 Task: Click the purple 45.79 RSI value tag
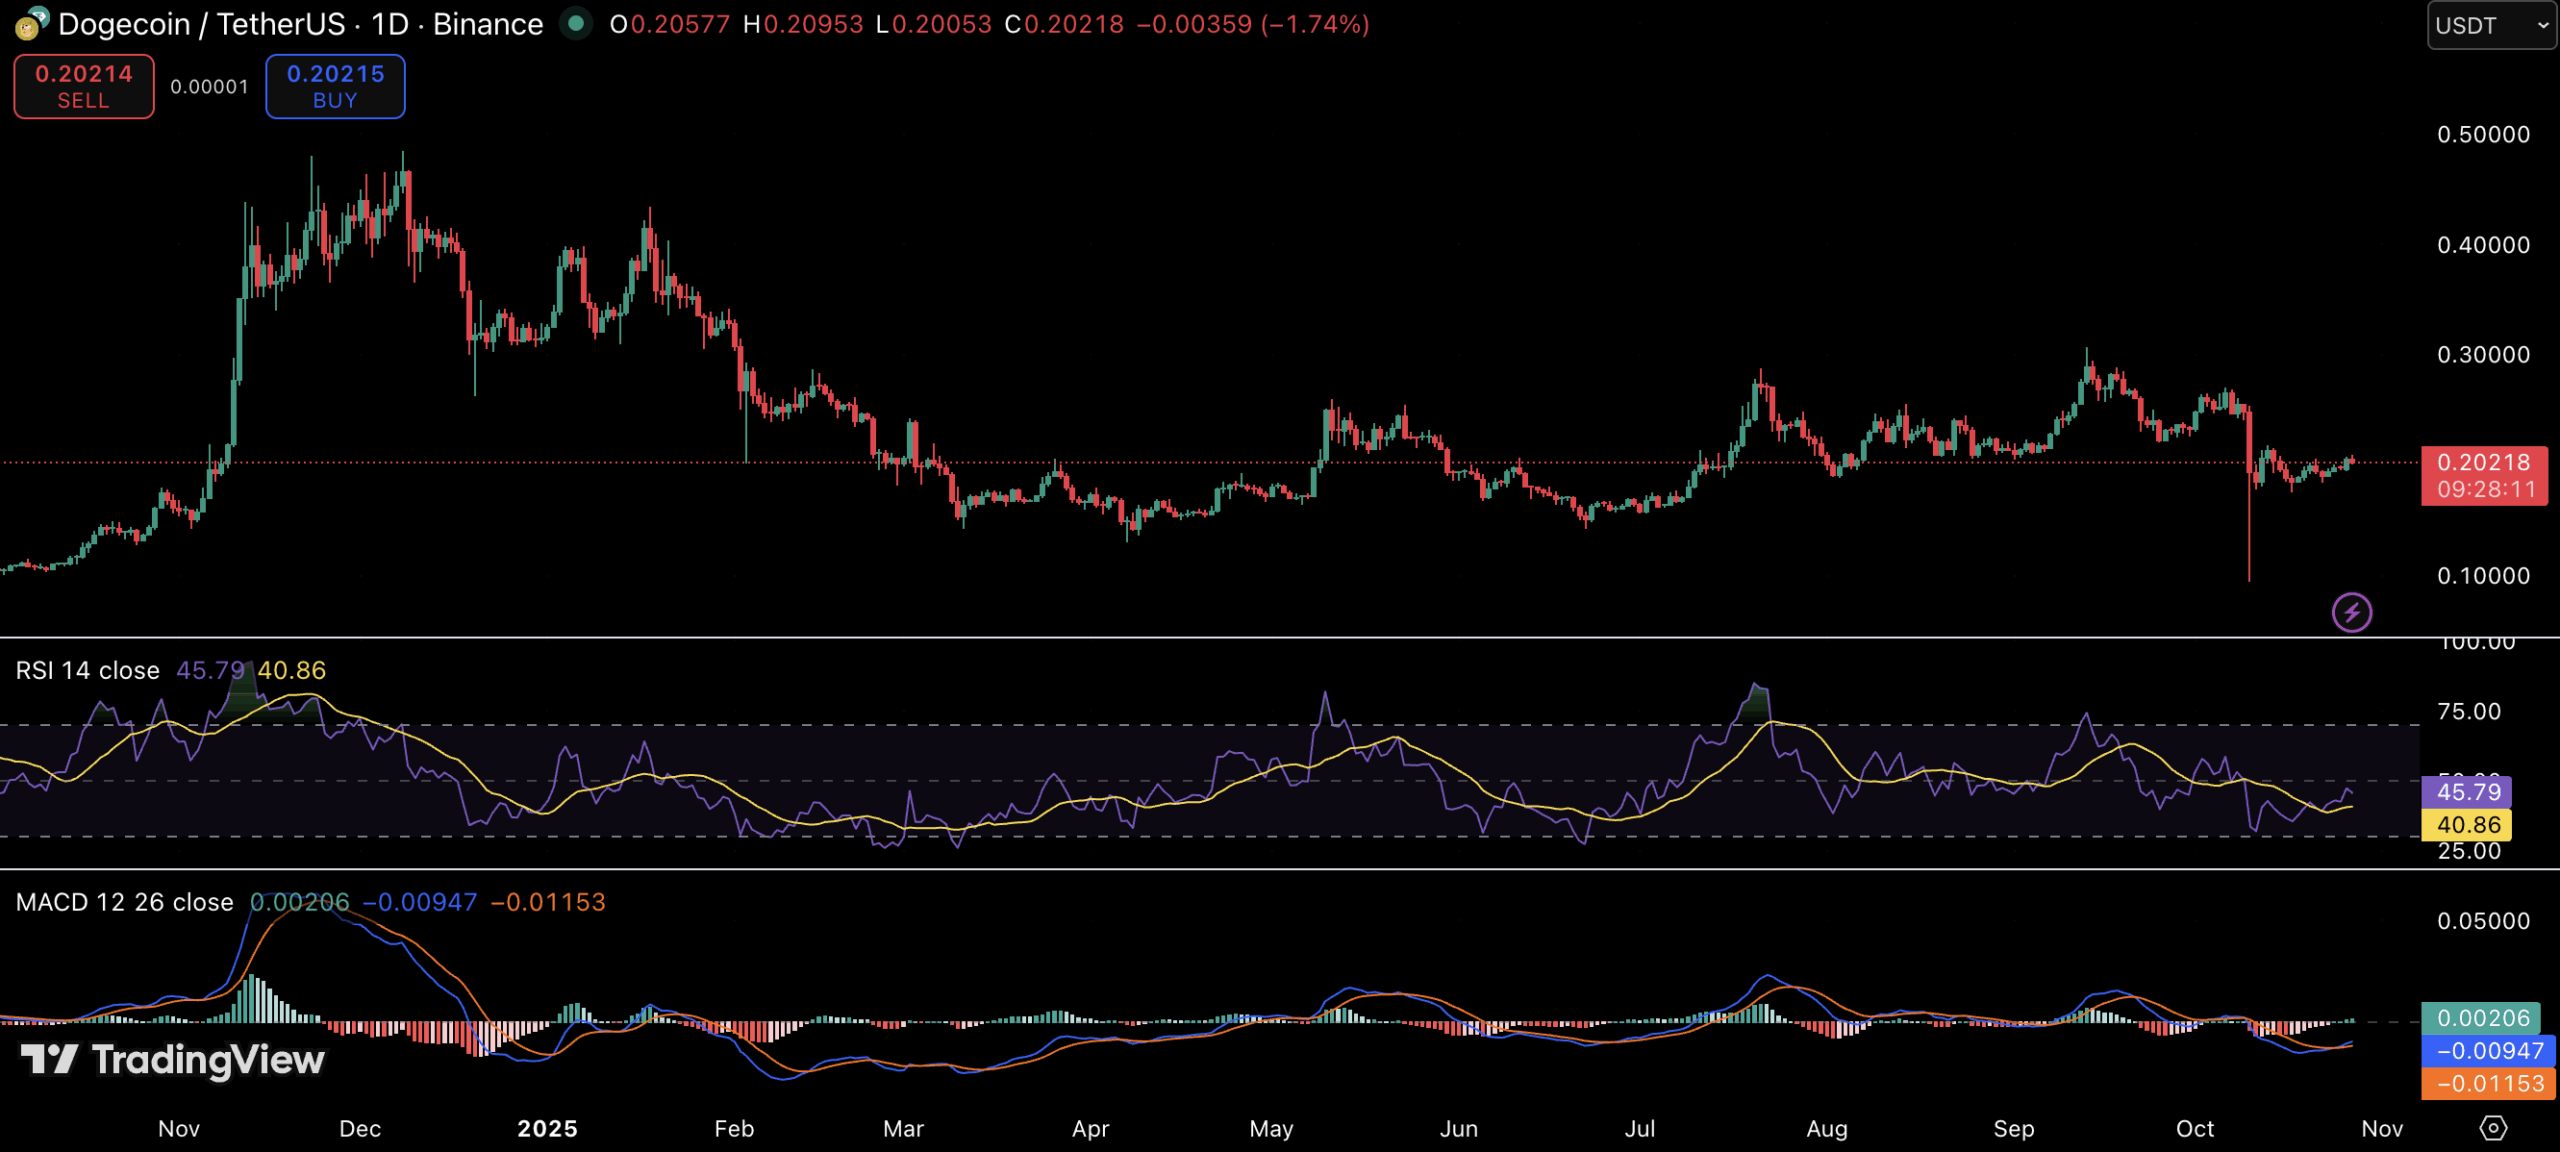click(2466, 792)
